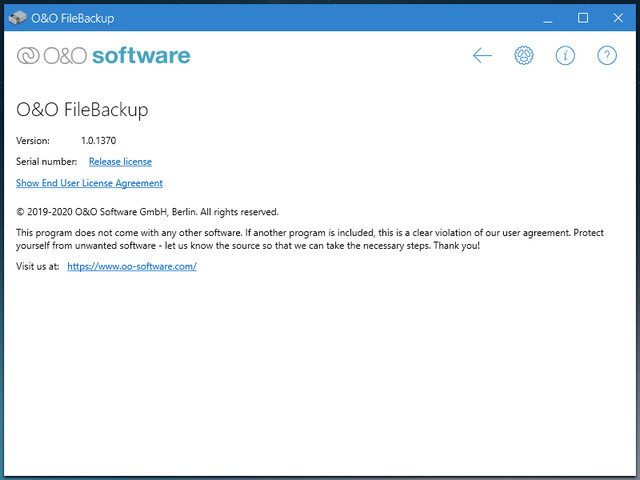The height and width of the screenshot is (480, 640).
Task: Click the 'Serial number:' label
Action: pyautogui.click(x=46, y=161)
